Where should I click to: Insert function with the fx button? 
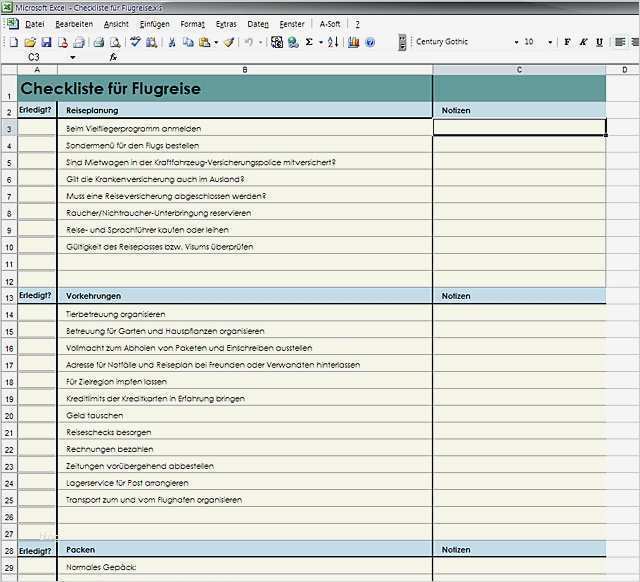pyautogui.click(x=113, y=57)
